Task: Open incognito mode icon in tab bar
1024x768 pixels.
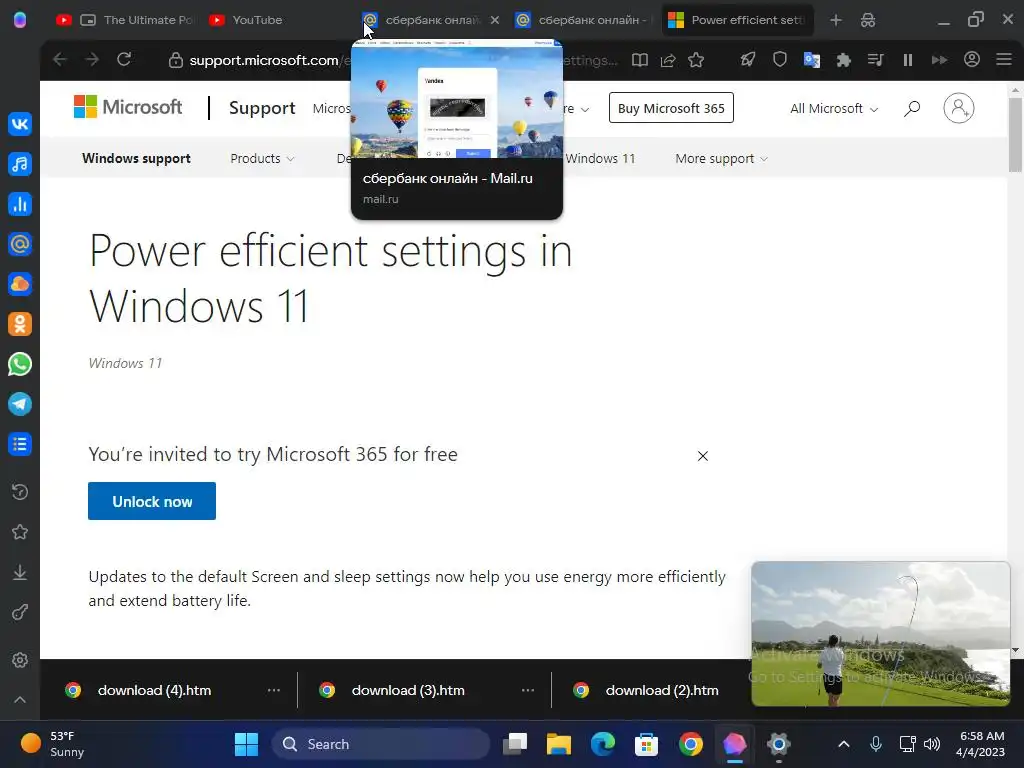Action: pos(868,20)
